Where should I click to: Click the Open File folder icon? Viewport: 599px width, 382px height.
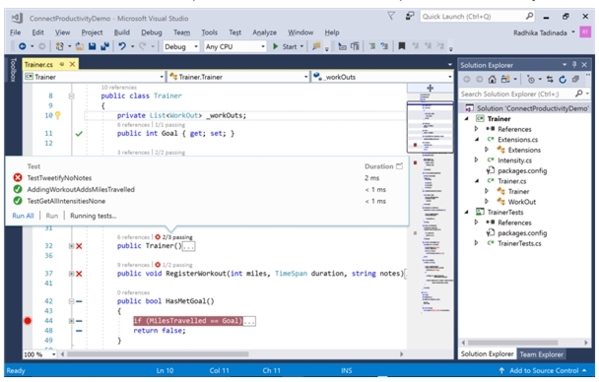click(79, 46)
